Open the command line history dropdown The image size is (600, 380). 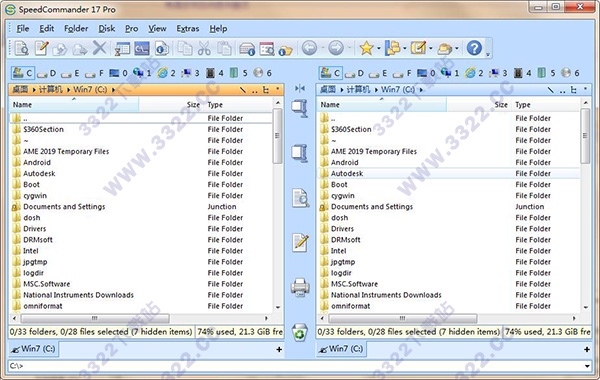[587, 366]
